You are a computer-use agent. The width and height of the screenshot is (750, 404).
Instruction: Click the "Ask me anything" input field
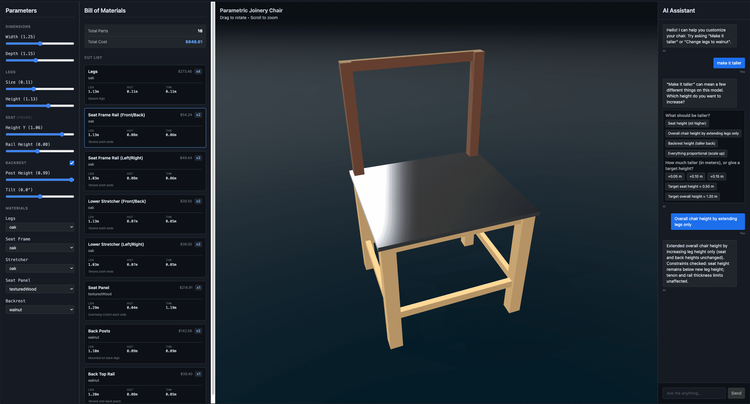point(694,393)
